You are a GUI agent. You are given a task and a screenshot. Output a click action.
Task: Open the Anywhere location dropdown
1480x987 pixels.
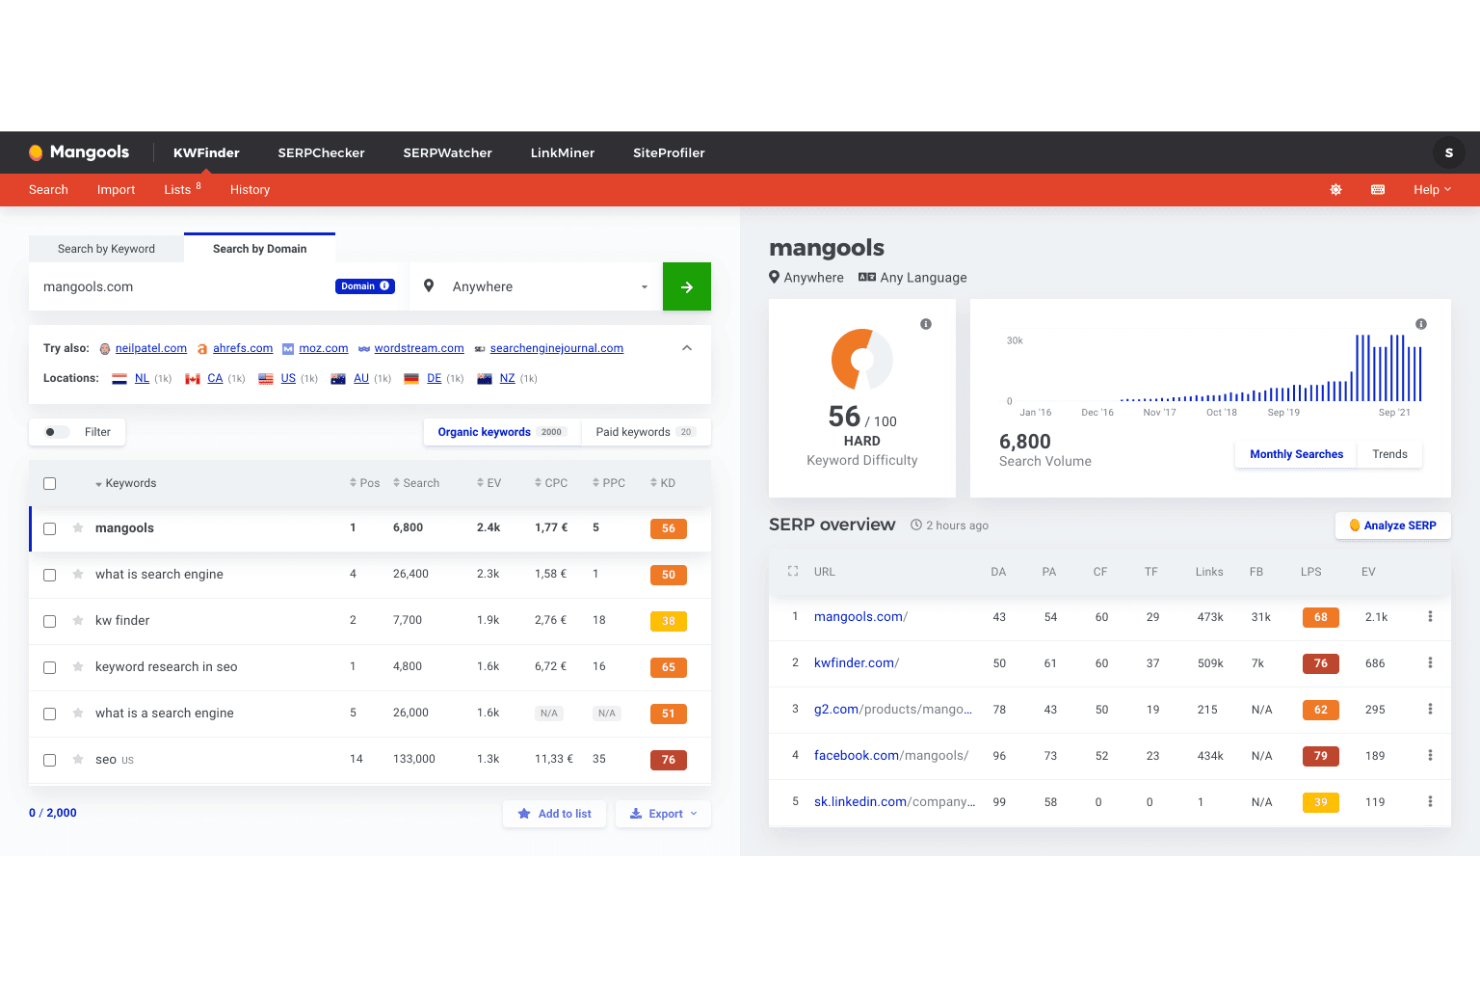(536, 287)
